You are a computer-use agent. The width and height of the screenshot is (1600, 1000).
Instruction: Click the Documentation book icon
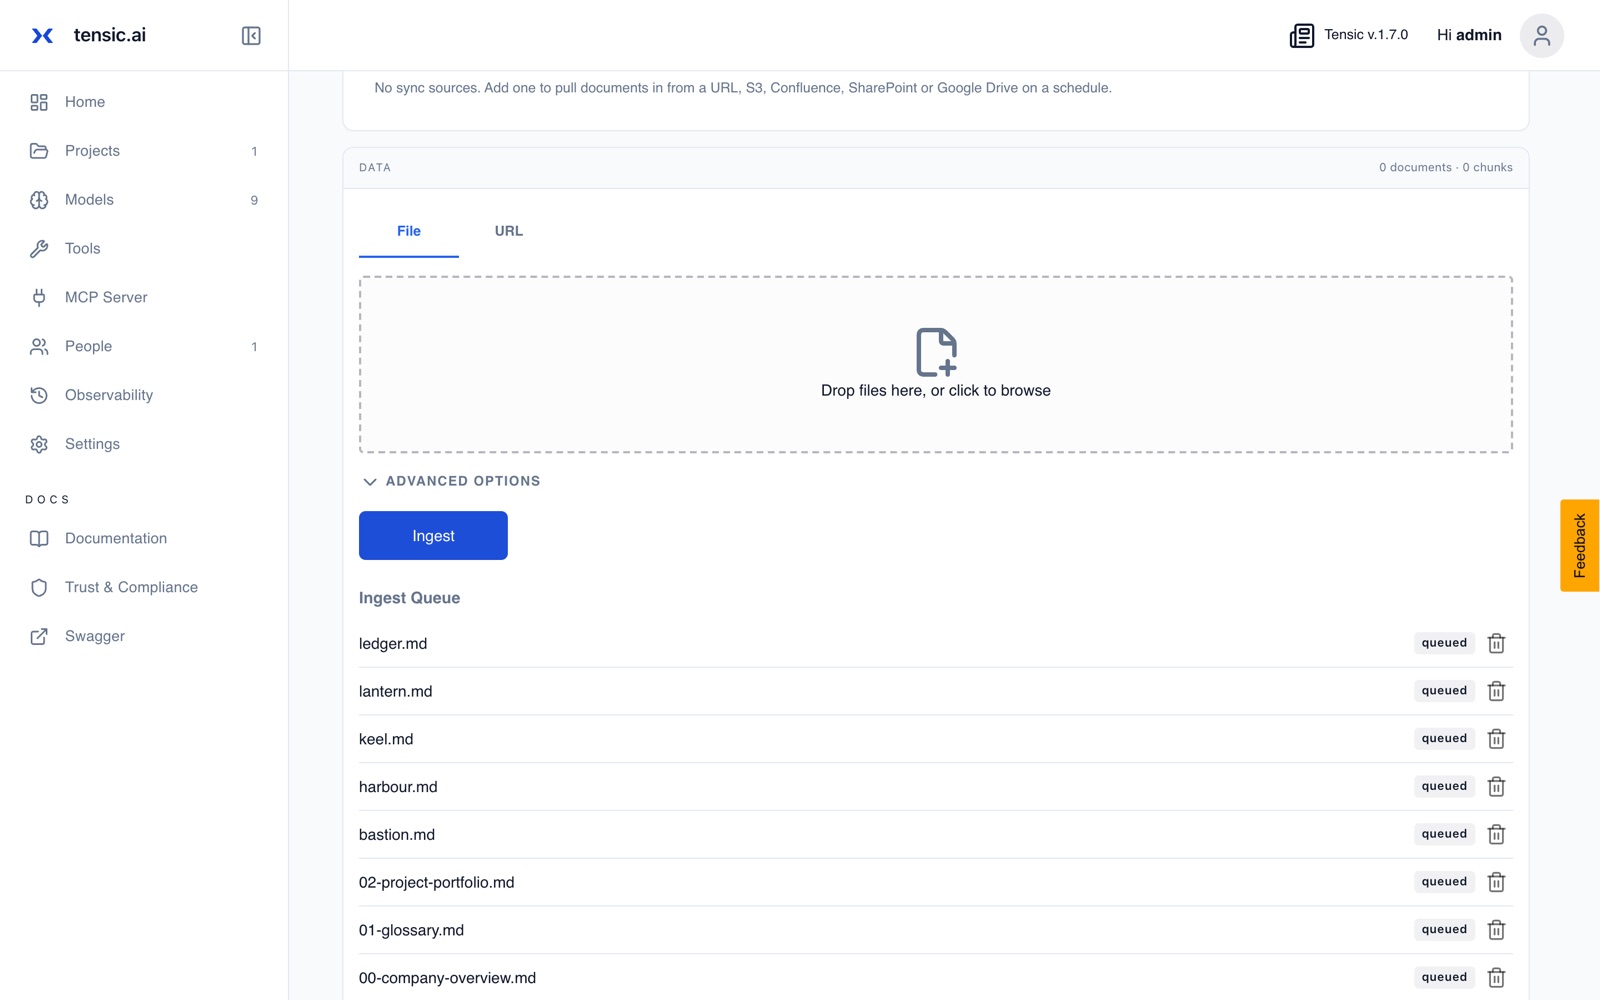pyautogui.click(x=39, y=538)
